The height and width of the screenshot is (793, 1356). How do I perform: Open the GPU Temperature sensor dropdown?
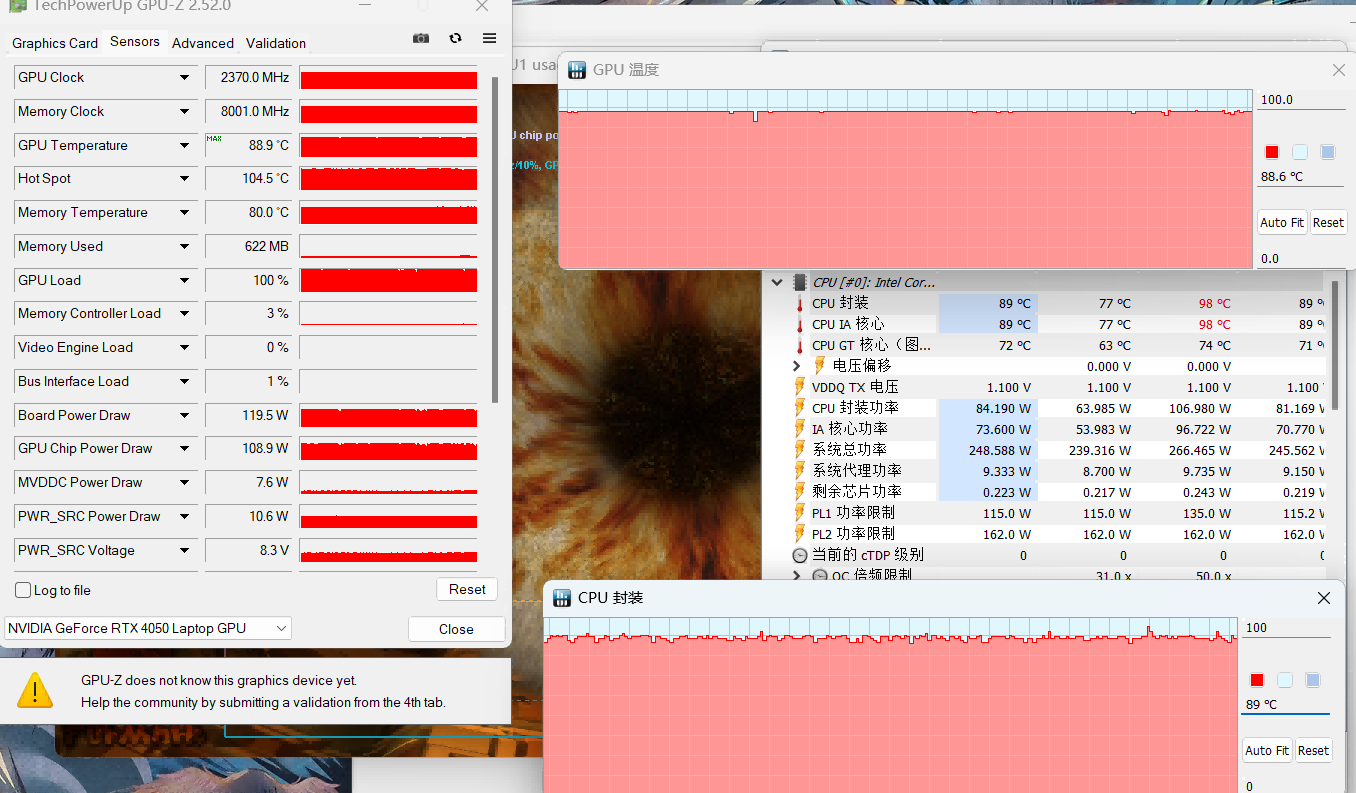pyautogui.click(x=184, y=146)
